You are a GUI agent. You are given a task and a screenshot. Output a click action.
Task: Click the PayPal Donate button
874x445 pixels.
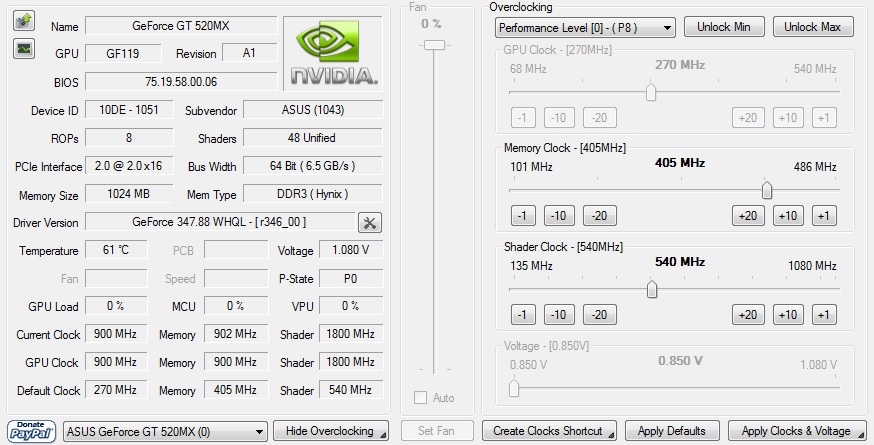pos(30,431)
